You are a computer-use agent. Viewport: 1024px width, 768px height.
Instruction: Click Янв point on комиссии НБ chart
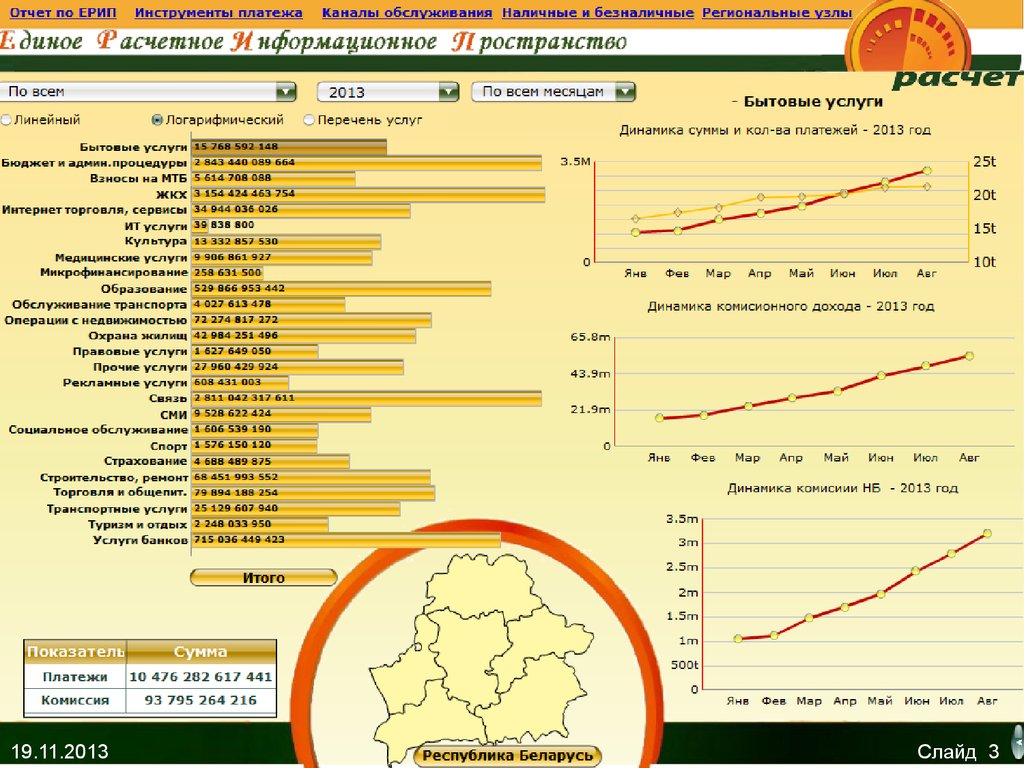pos(738,639)
